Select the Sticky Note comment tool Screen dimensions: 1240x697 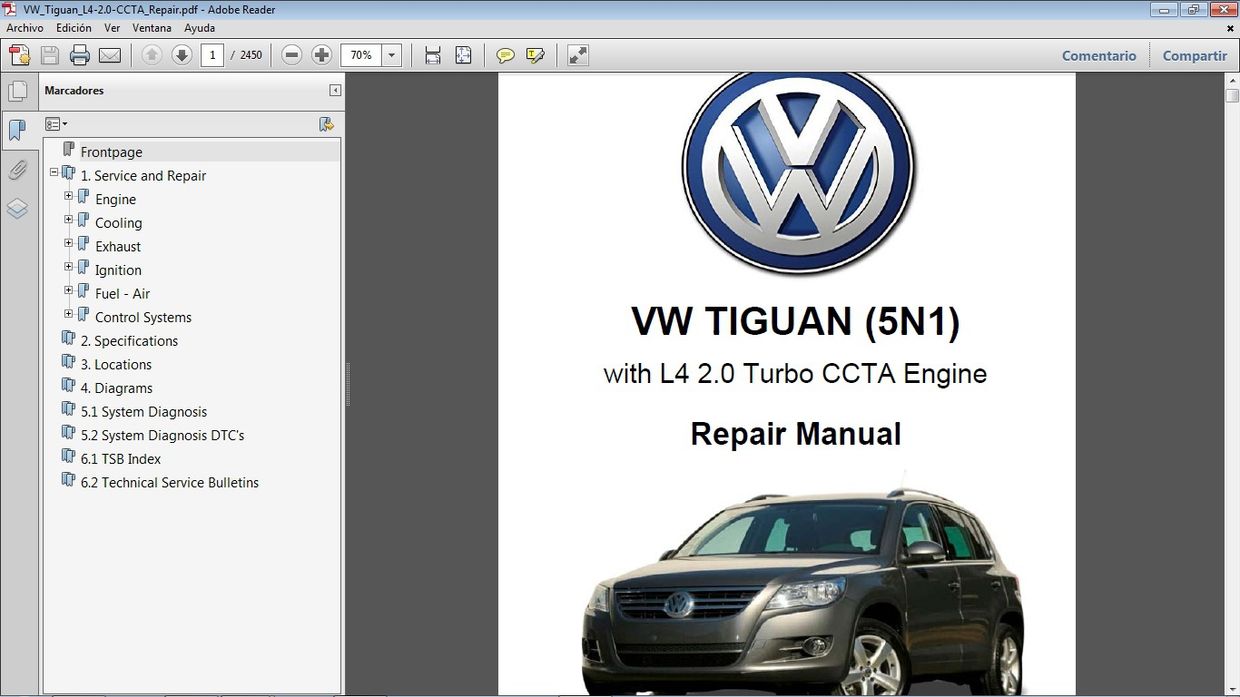pos(505,55)
